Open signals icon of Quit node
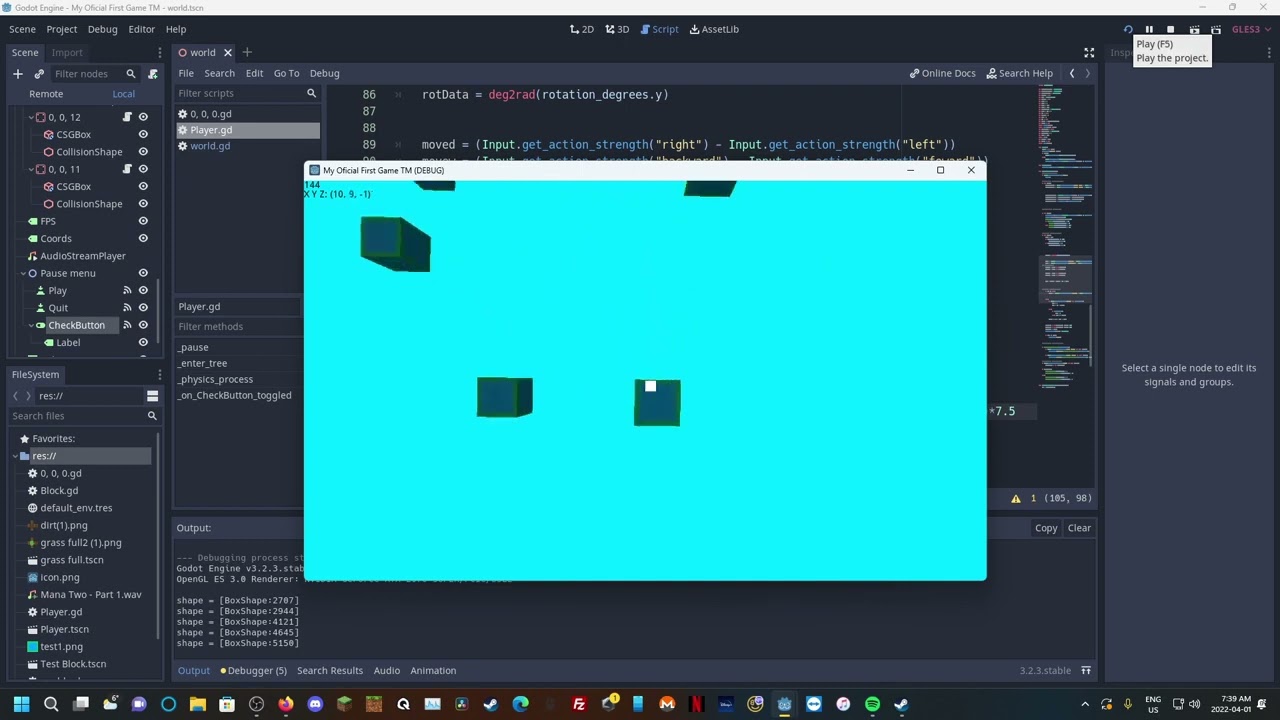1280x720 pixels. (x=127, y=308)
